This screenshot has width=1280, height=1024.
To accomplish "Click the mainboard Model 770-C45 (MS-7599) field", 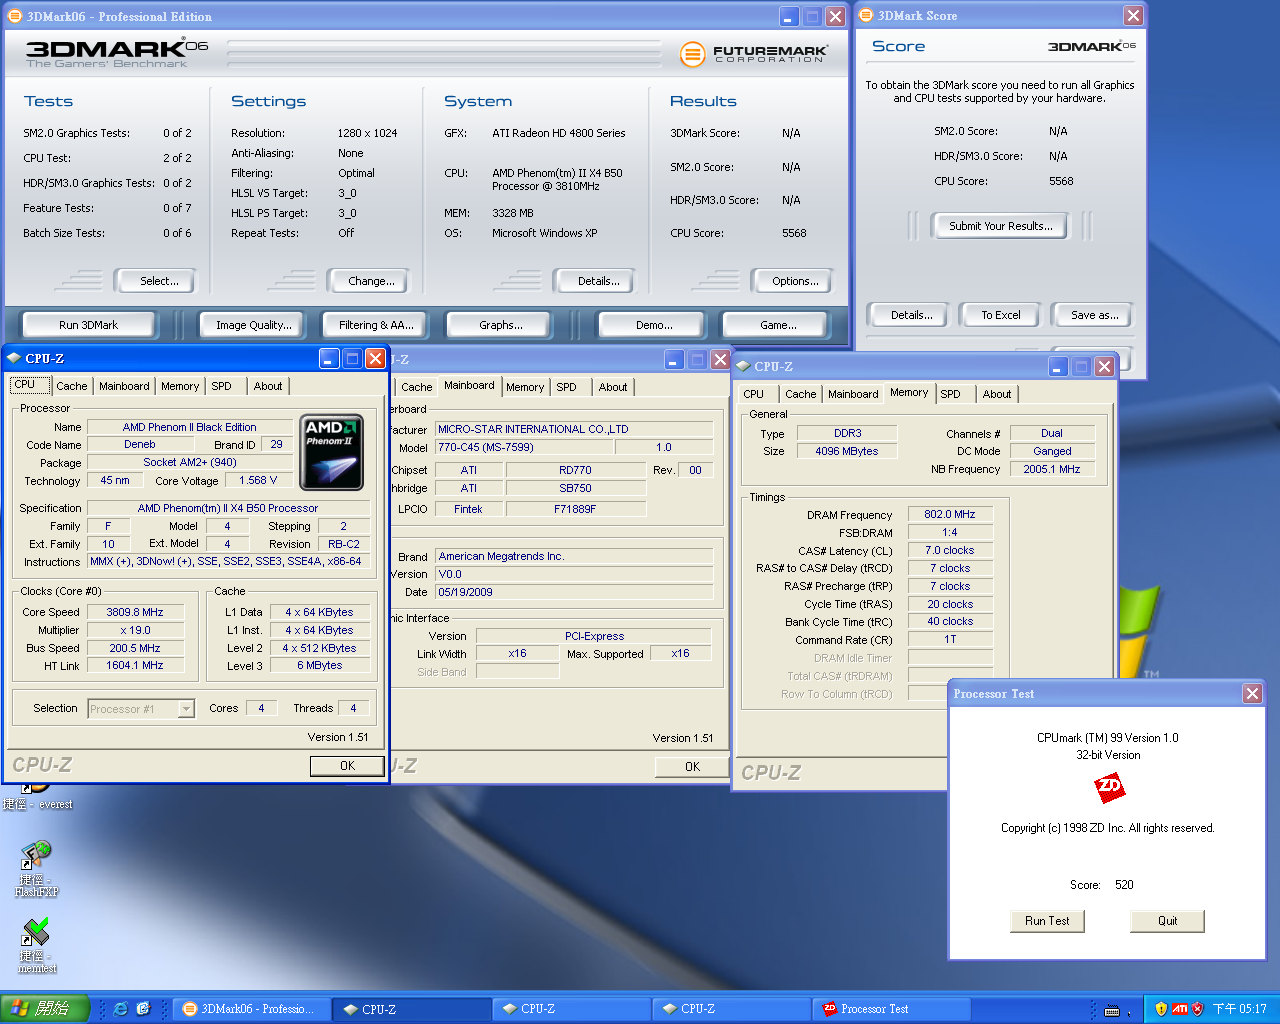I will 525,447.
